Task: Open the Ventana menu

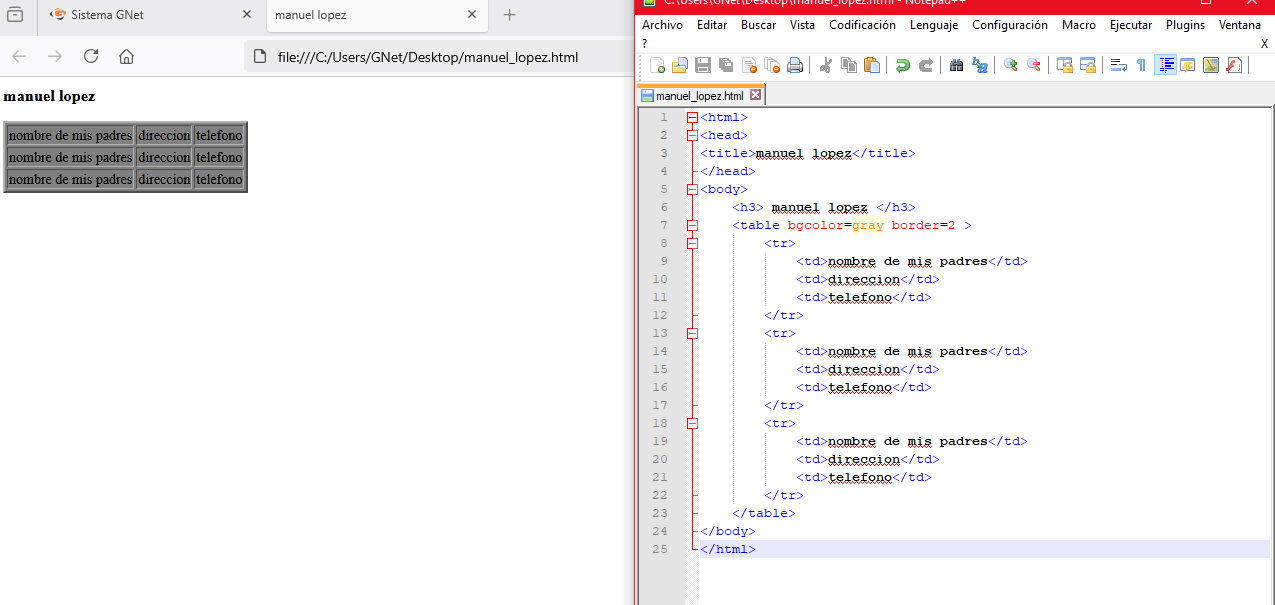Action: tap(1240, 25)
